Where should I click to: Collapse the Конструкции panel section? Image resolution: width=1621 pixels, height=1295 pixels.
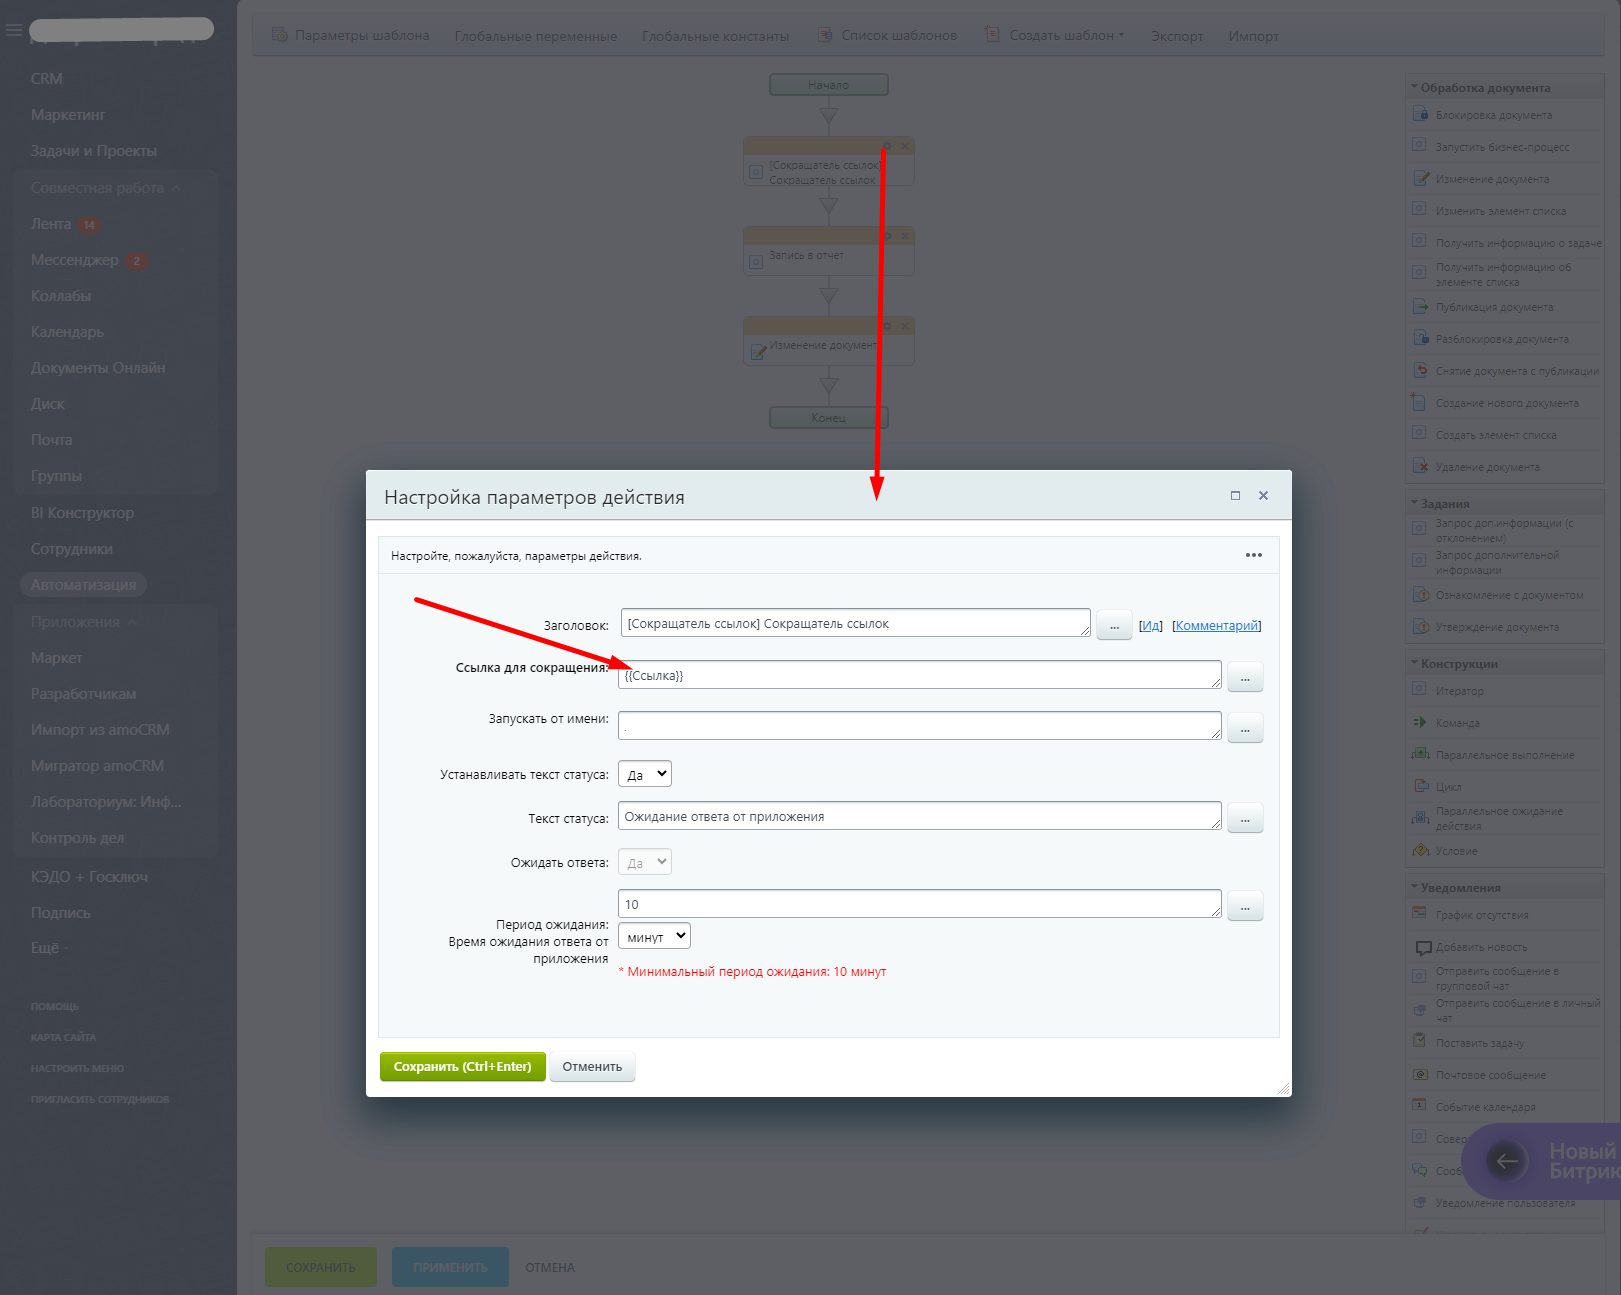coord(1414,663)
